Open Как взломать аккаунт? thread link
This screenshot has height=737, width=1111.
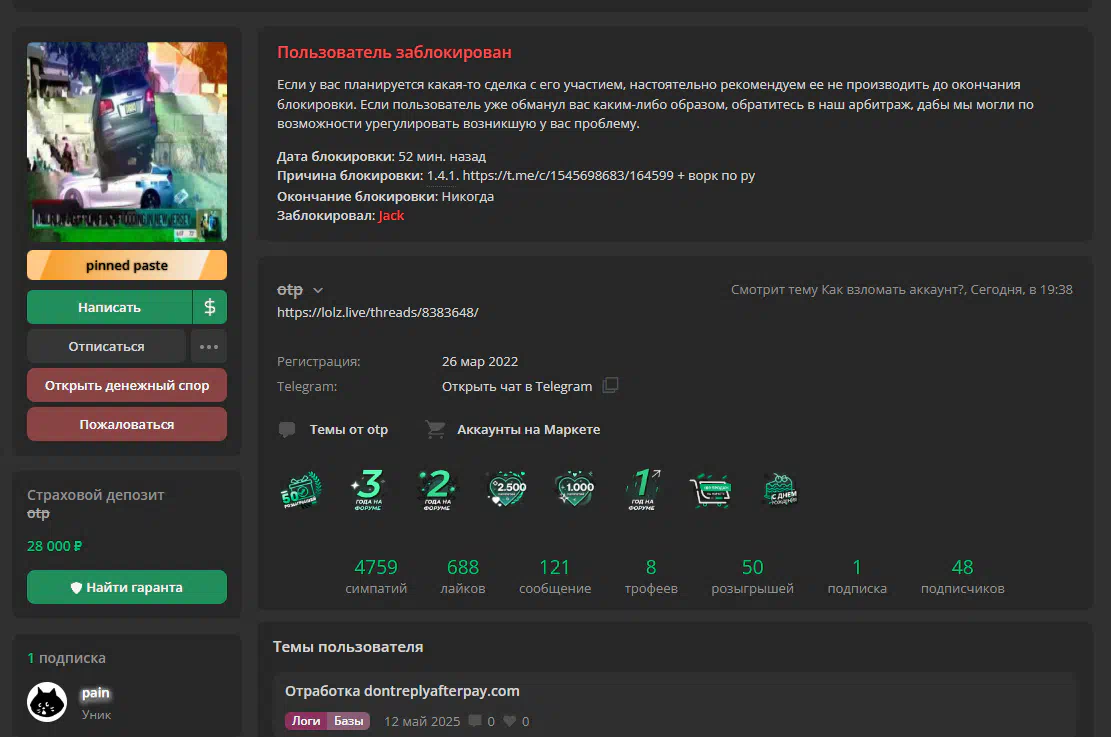click(892, 289)
